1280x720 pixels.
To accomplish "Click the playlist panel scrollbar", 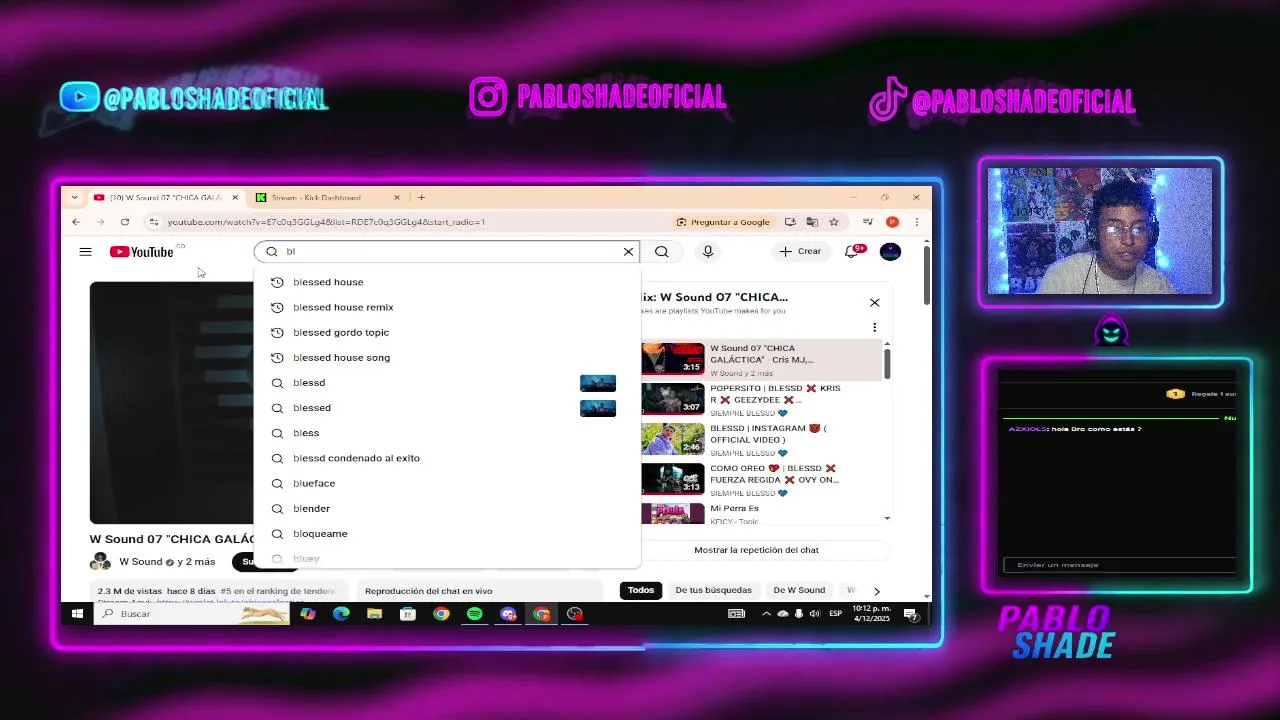I will click(x=887, y=362).
